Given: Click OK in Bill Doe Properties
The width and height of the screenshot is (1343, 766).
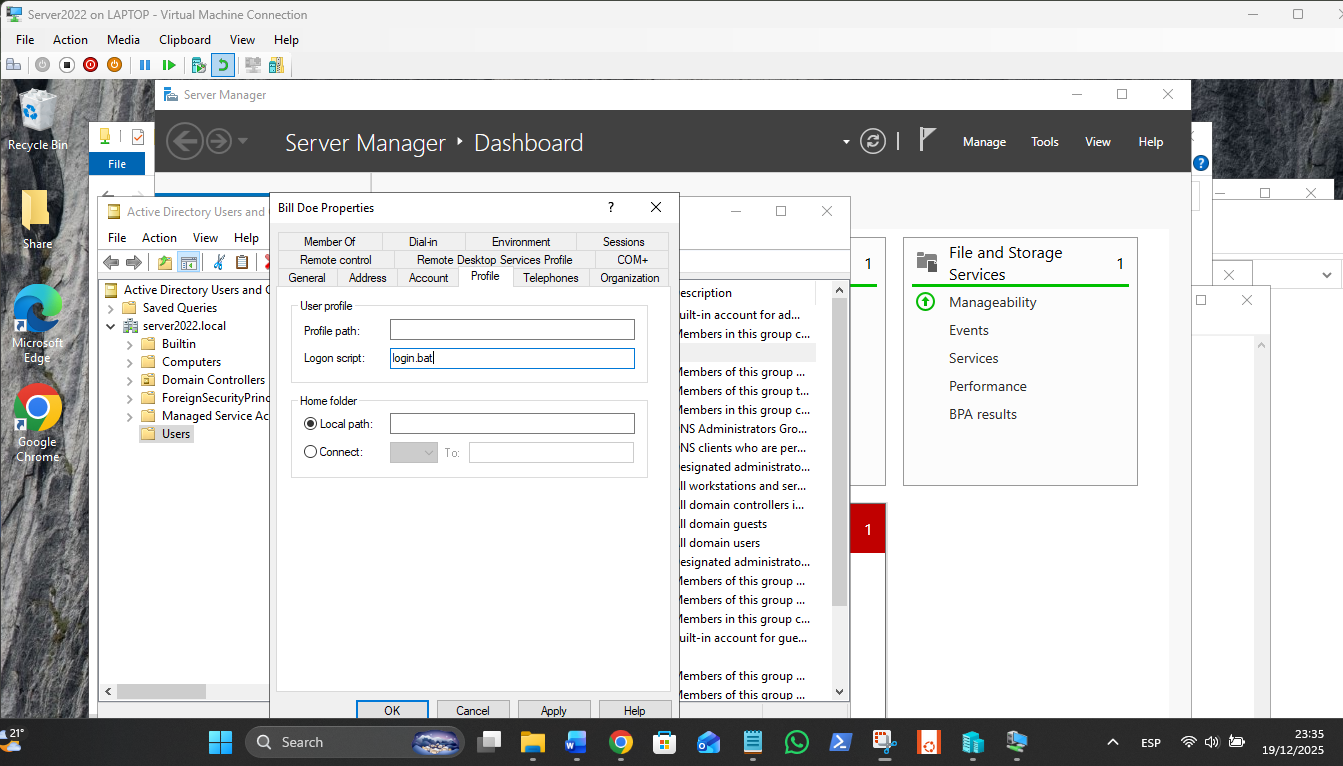Looking at the screenshot, I should (392, 710).
